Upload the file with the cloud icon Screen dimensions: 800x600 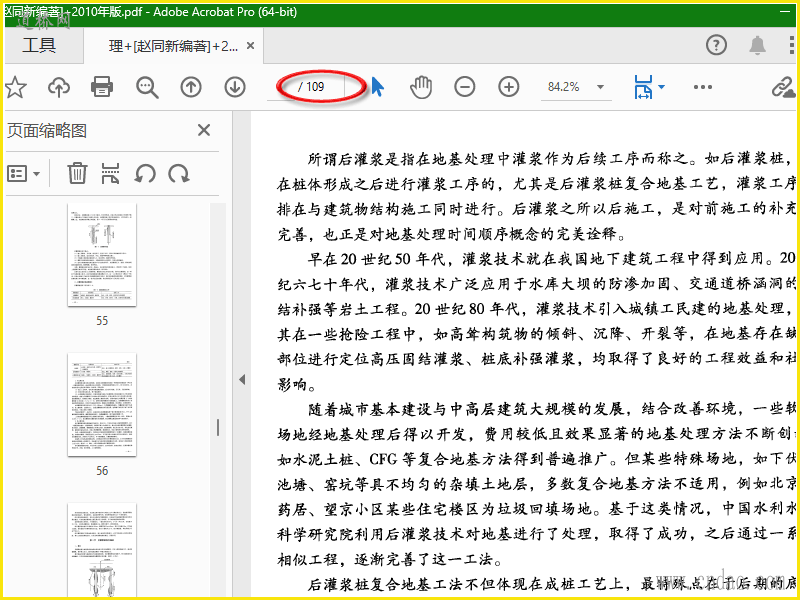59,87
